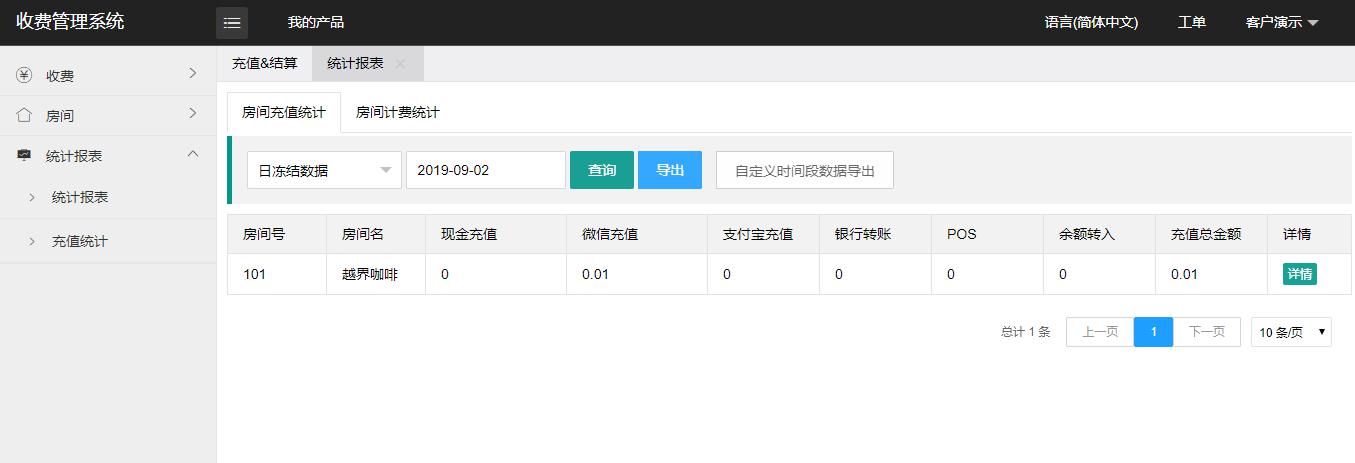Open 详情 for room 101

(x=1299, y=274)
